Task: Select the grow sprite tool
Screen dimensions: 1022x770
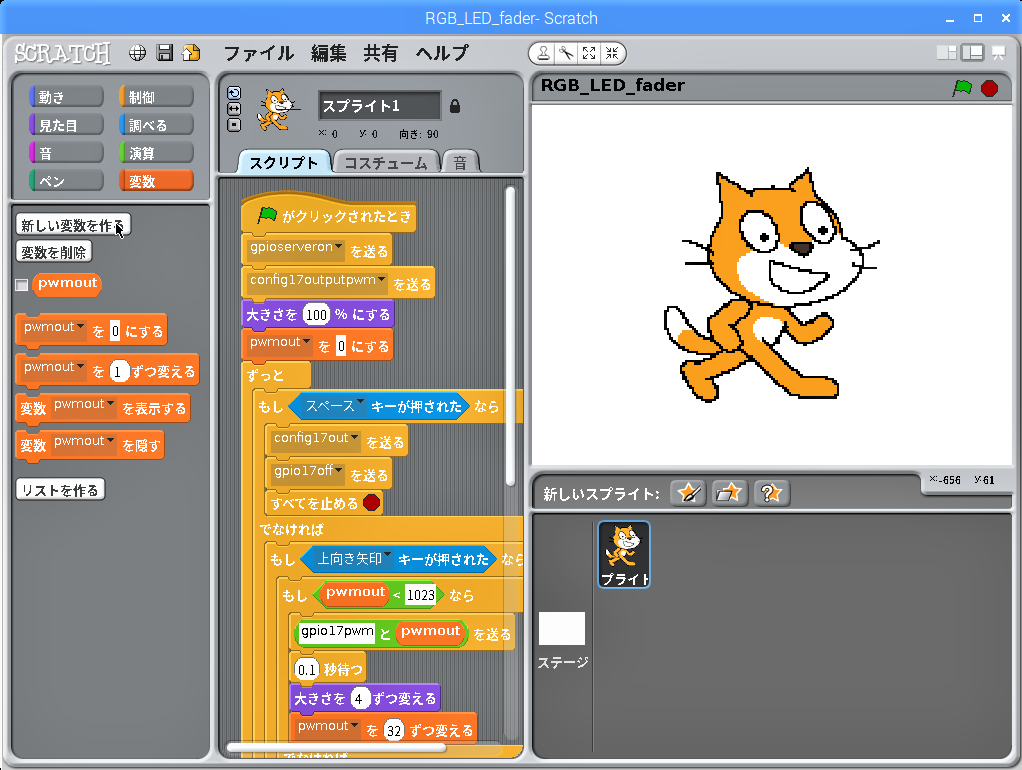Action: (x=589, y=53)
